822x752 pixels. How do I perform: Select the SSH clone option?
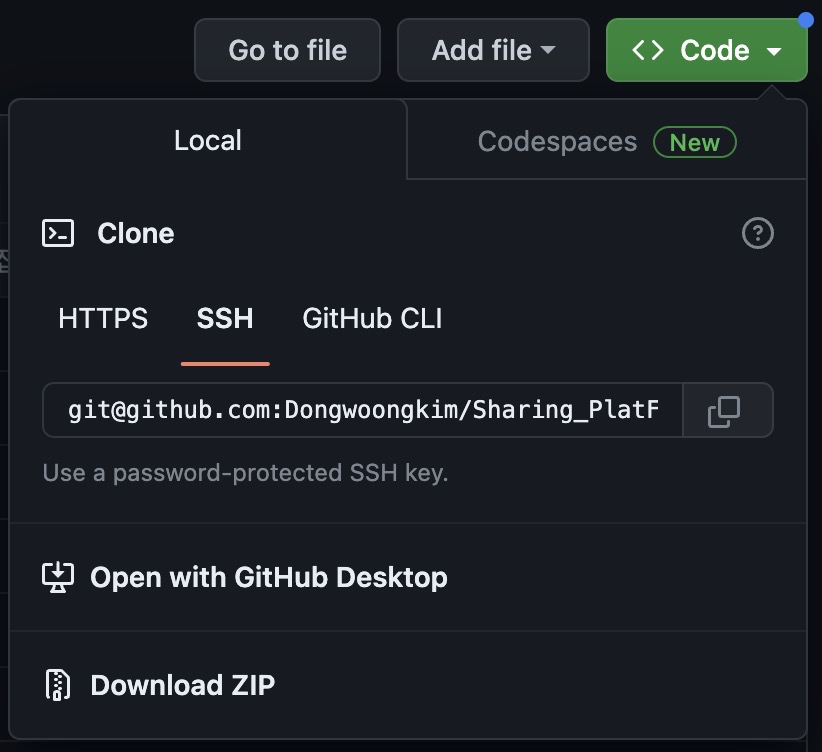pos(225,318)
